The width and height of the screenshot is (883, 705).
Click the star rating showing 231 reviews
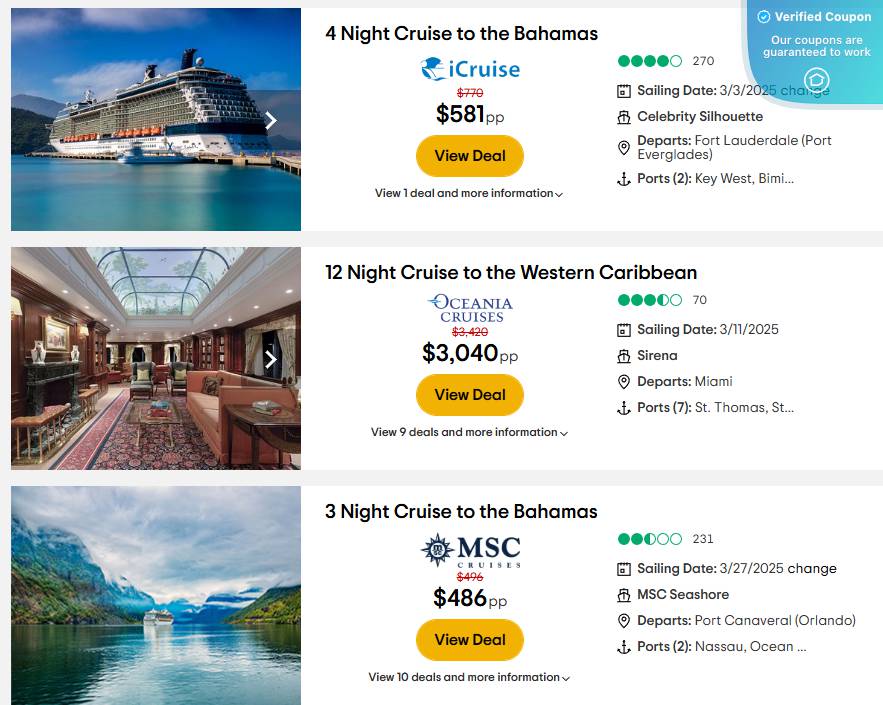pos(650,539)
